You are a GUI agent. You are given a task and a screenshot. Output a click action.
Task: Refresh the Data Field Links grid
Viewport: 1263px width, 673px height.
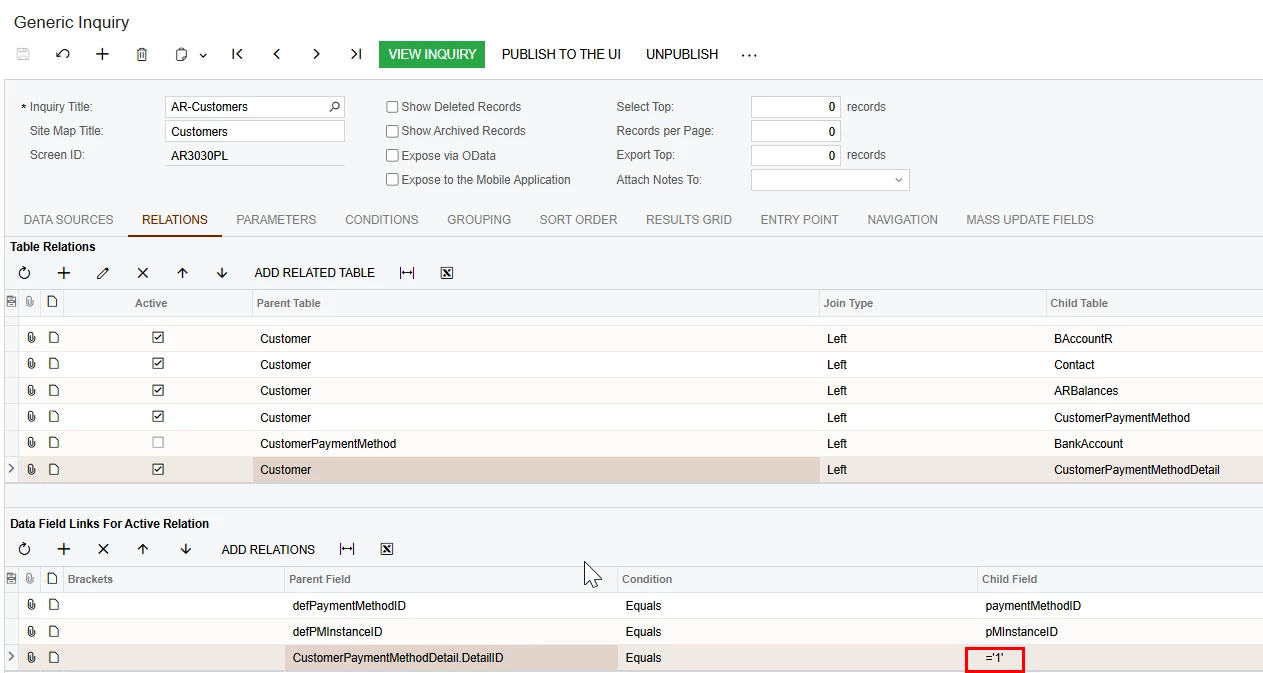point(24,549)
